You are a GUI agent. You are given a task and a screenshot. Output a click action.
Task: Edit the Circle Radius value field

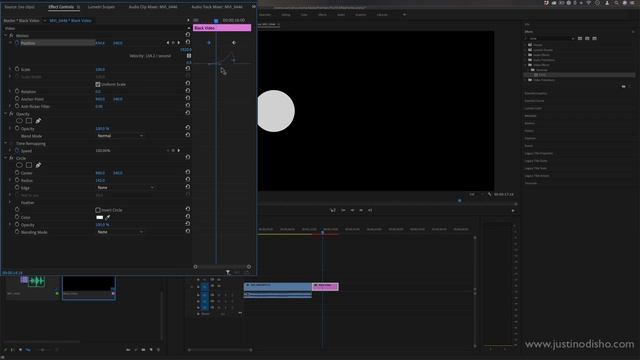pos(100,180)
